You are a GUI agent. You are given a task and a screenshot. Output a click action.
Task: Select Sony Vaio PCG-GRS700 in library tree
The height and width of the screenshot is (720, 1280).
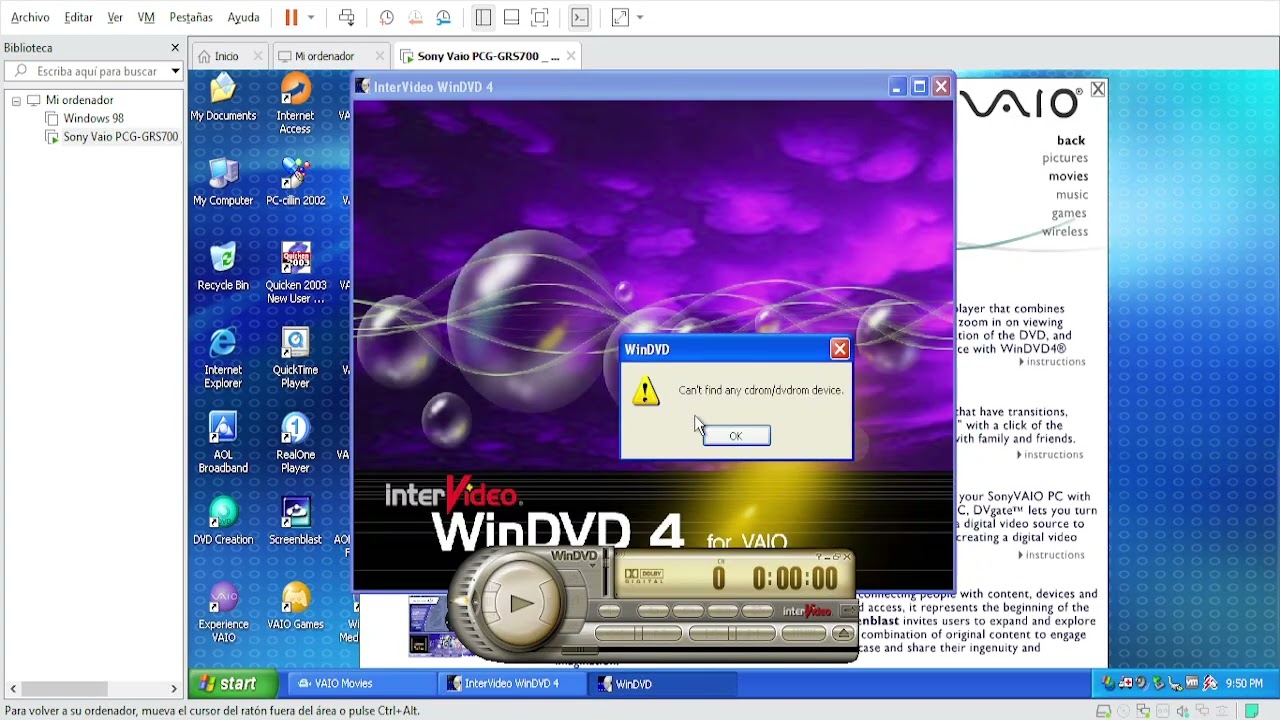(111, 137)
